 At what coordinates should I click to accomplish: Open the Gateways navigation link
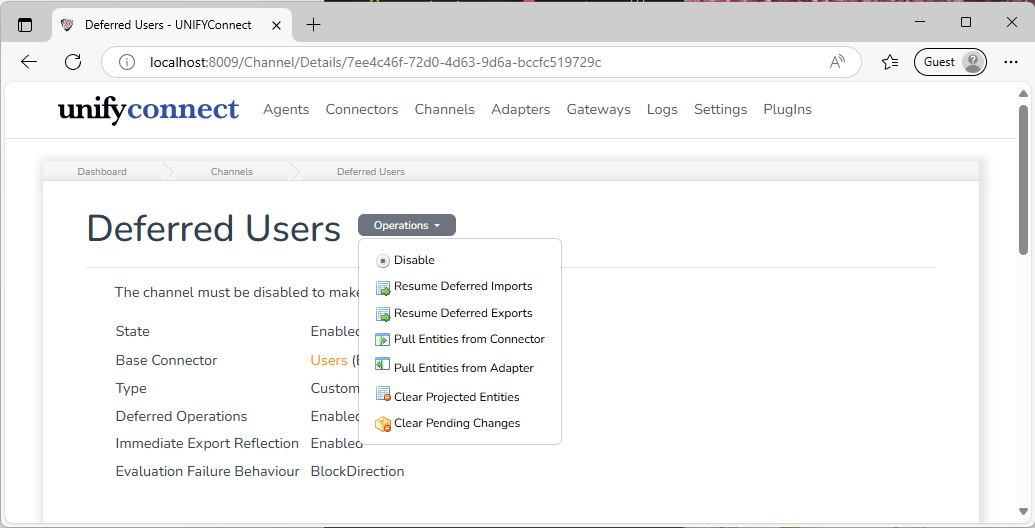click(x=598, y=110)
